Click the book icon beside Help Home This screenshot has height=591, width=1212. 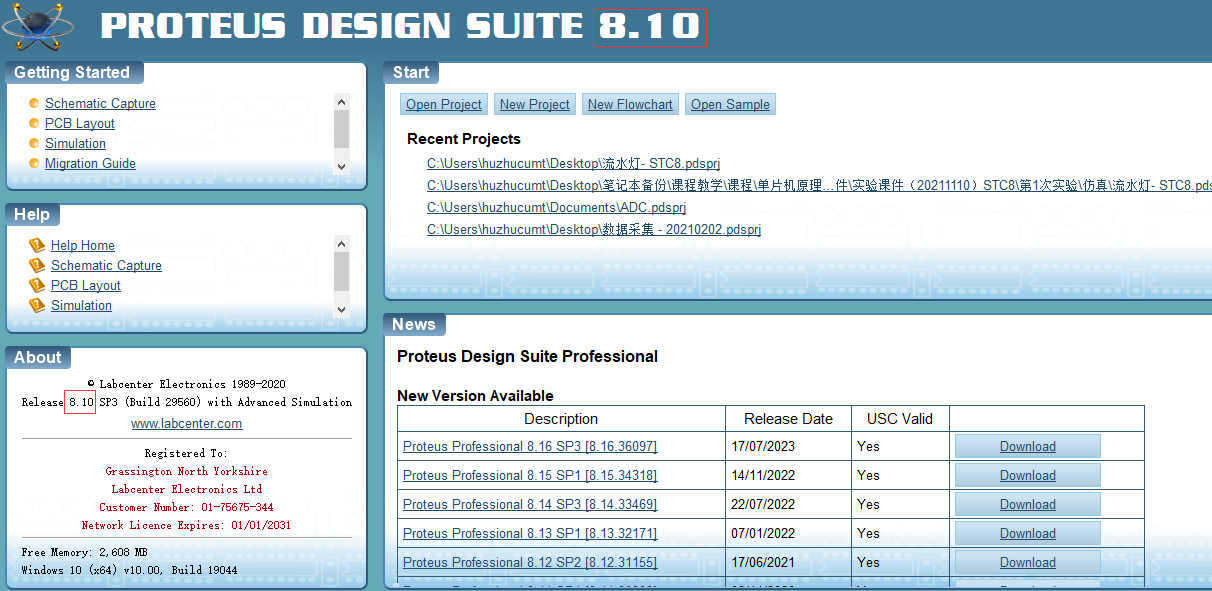(x=37, y=245)
